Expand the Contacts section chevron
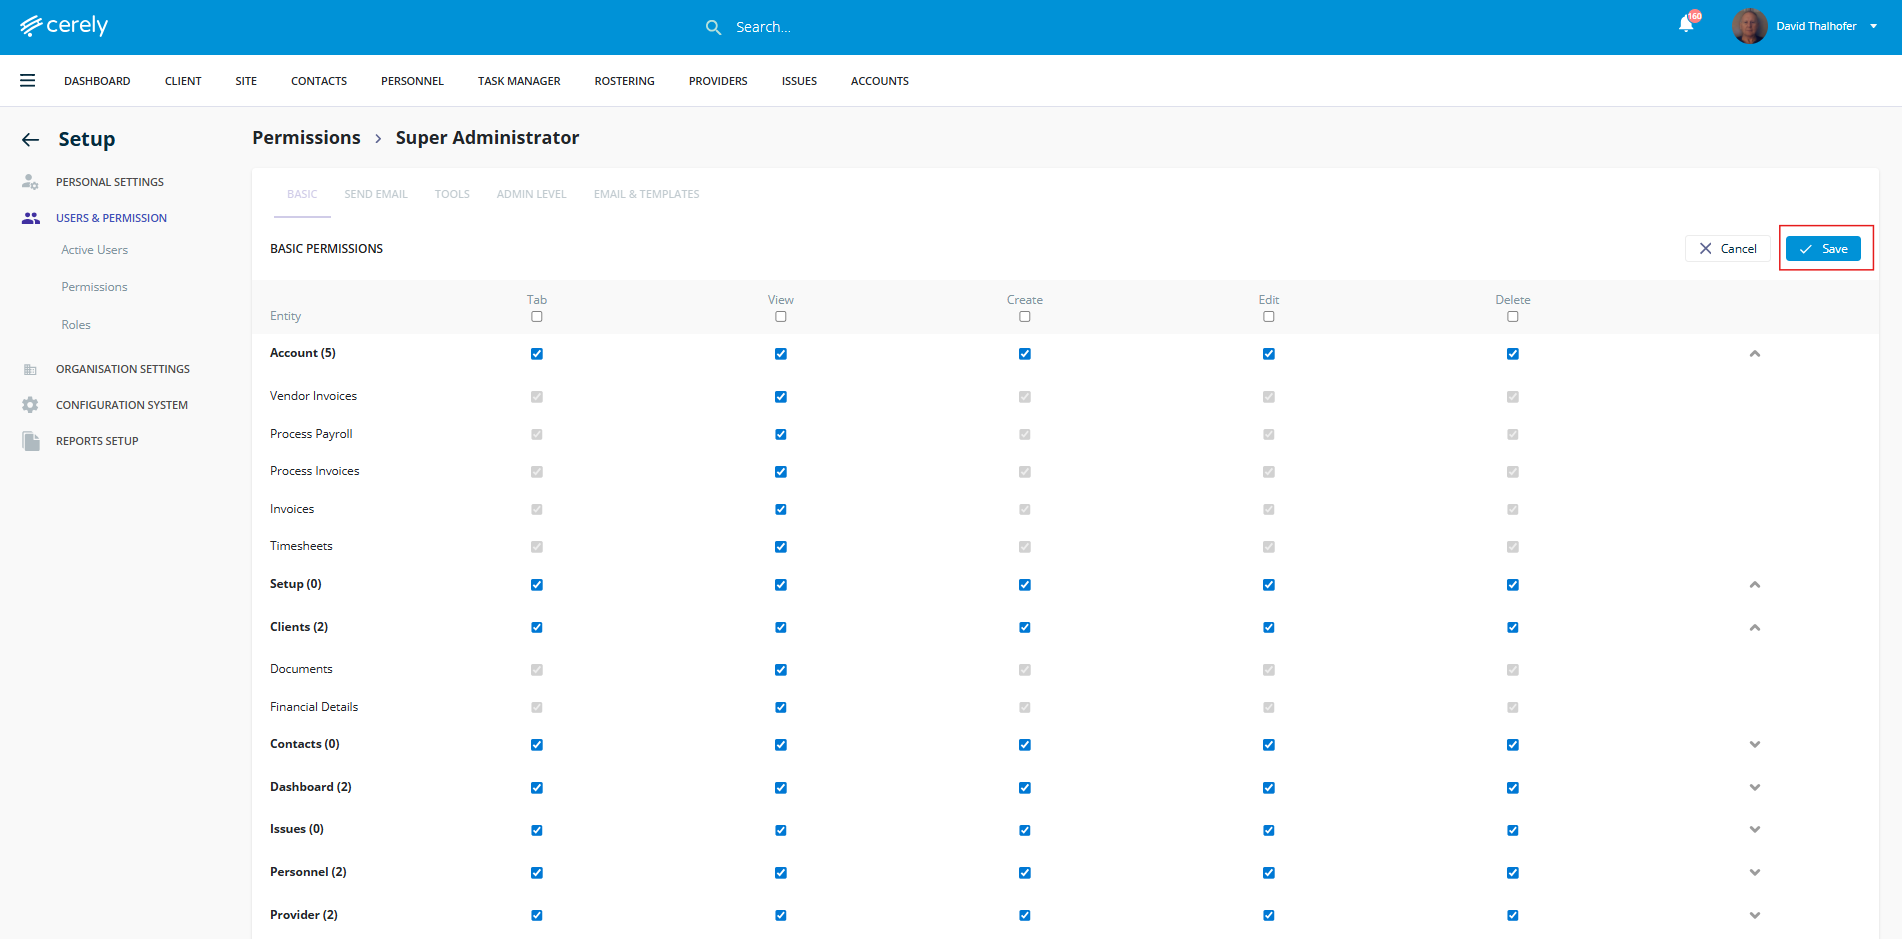Image resolution: width=1902 pixels, height=939 pixels. [1754, 745]
